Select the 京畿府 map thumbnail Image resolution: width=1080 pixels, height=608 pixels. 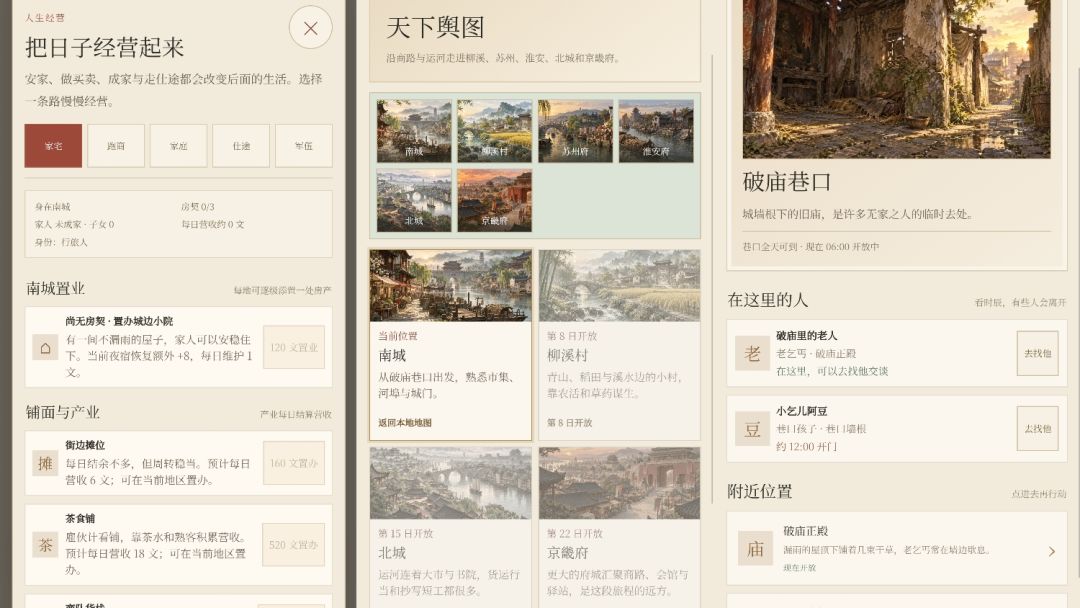(x=495, y=200)
